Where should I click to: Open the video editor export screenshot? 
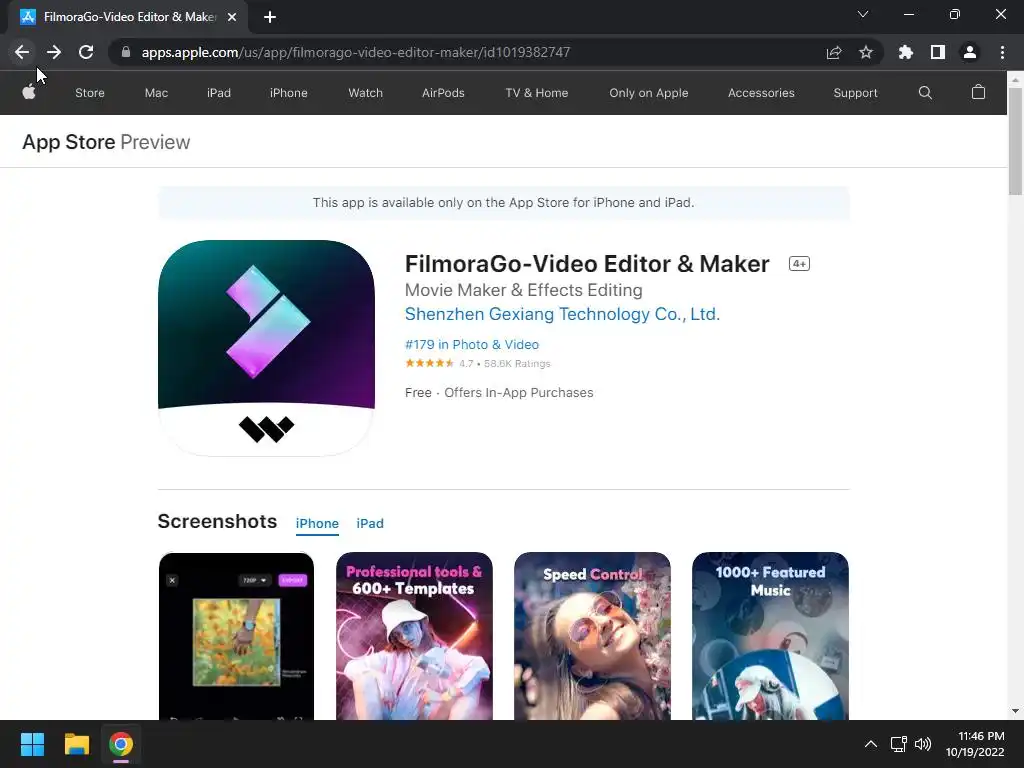pyautogui.click(x=236, y=636)
